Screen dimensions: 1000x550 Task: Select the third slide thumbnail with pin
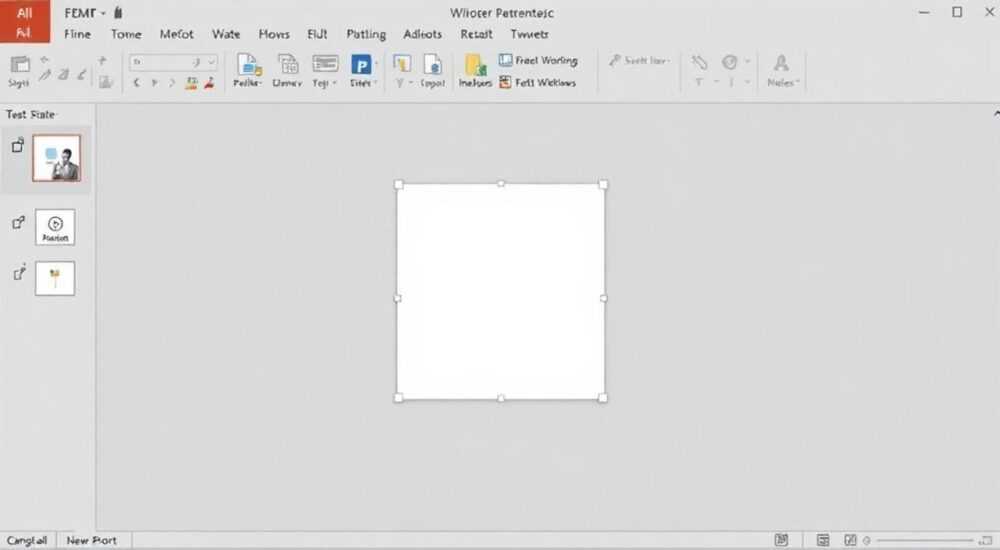[x=55, y=278]
